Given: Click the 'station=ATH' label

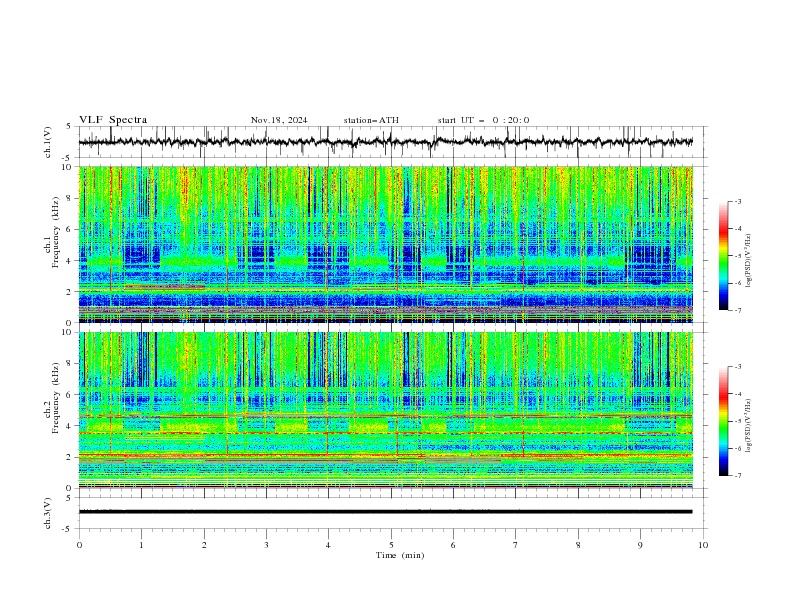Looking at the screenshot, I should click(x=371, y=120).
